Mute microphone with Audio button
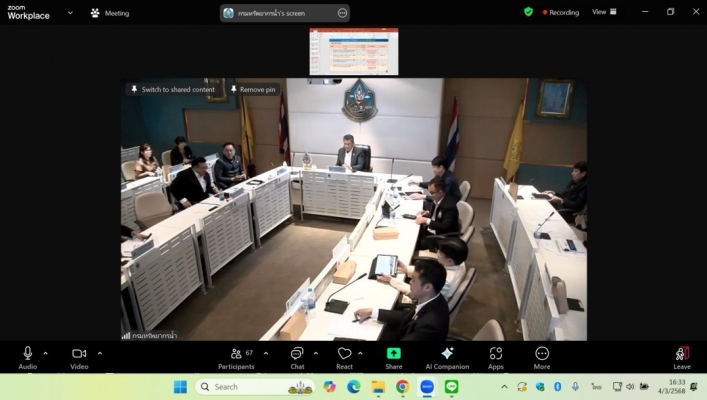The height and width of the screenshot is (400, 707). [x=27, y=355]
